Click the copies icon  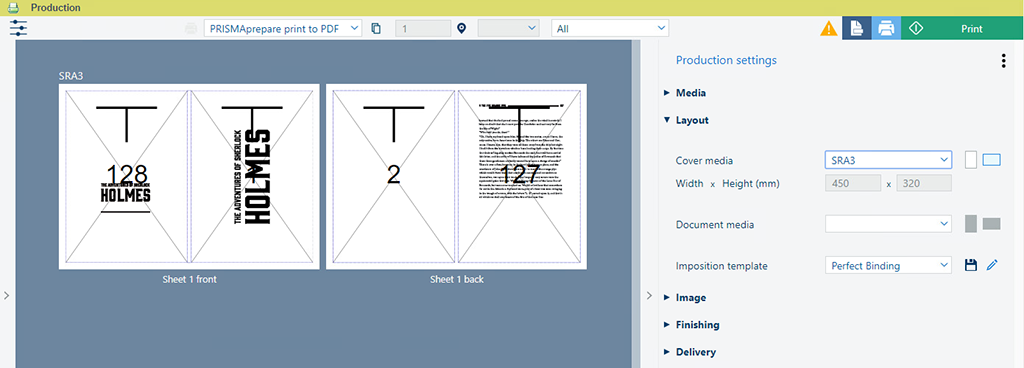click(x=376, y=29)
